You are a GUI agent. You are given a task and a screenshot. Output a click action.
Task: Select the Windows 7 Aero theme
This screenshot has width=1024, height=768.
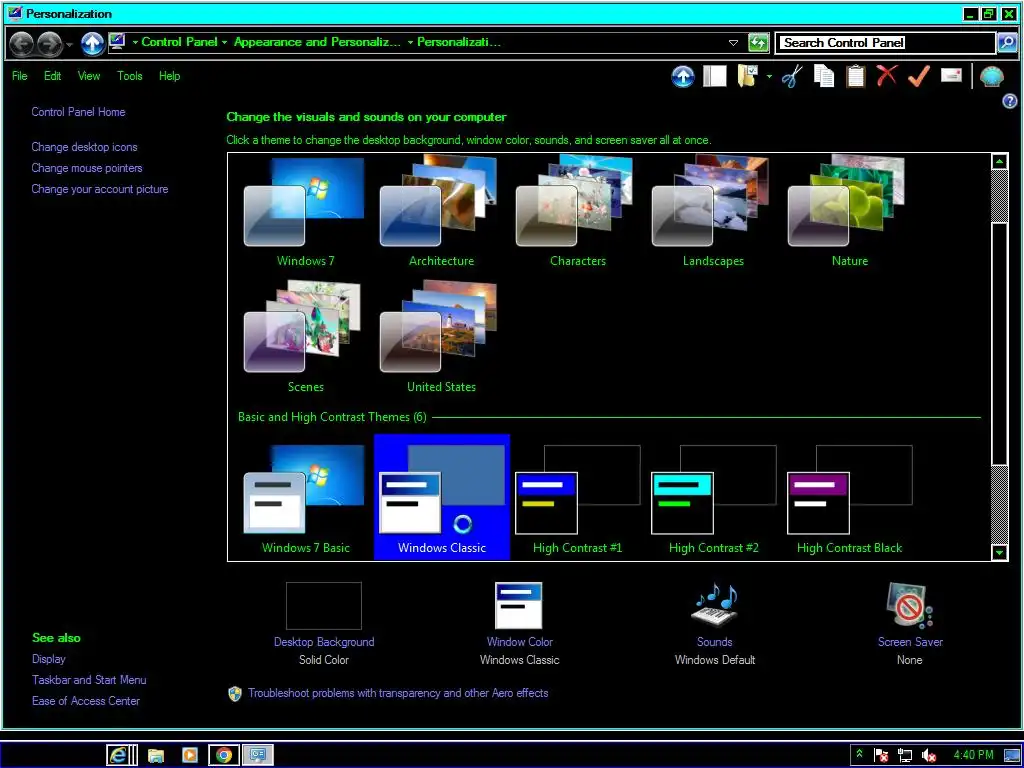[305, 212]
